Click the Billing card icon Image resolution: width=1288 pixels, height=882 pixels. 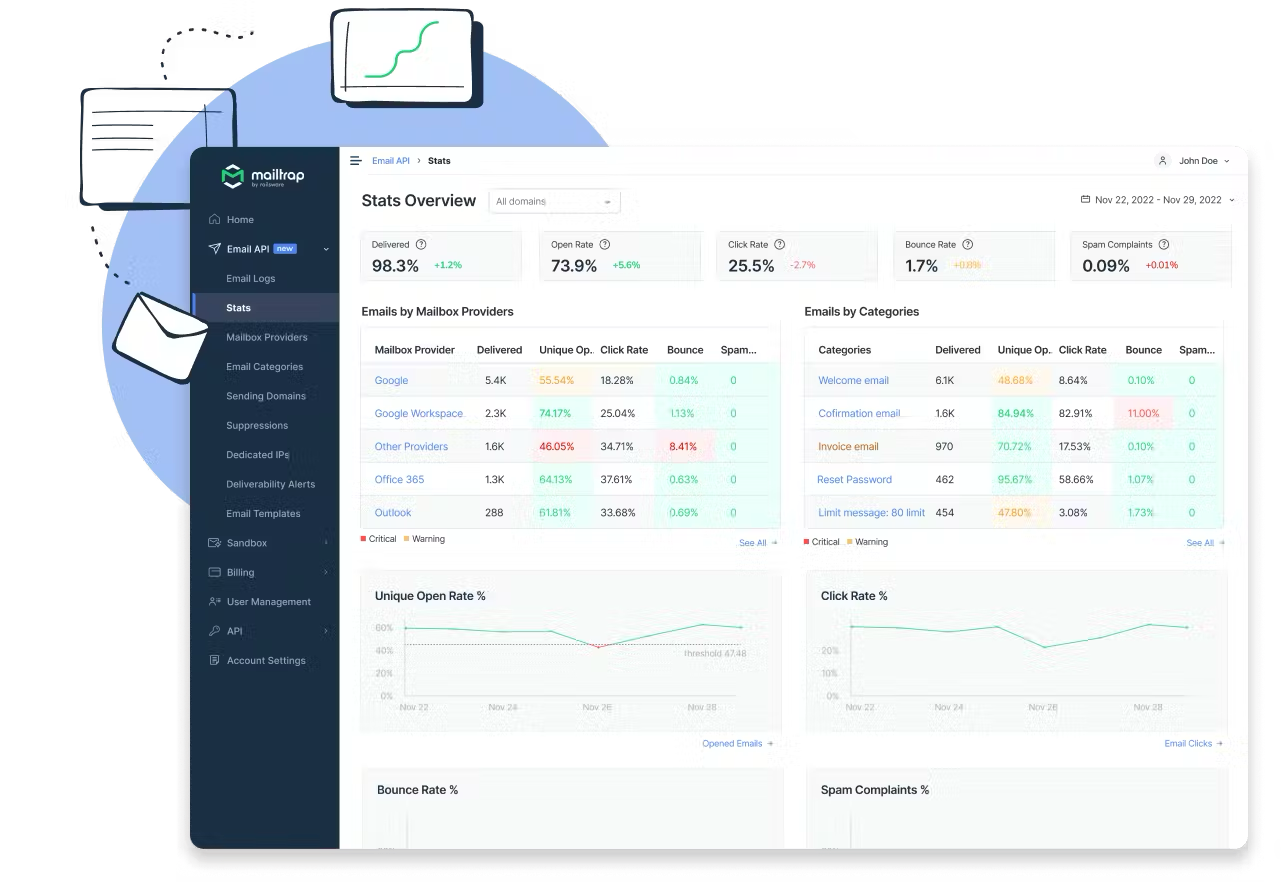coord(214,572)
